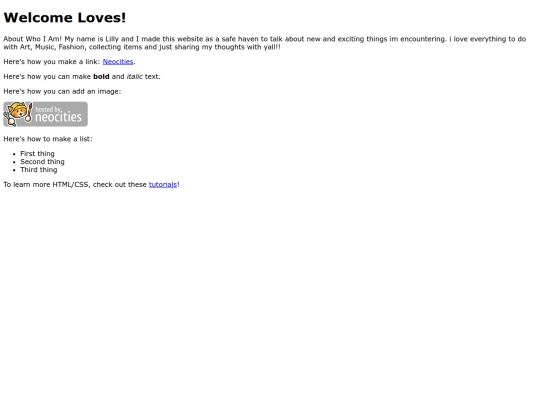Select the Second thing list item
This screenshot has width=540, height=405.
(x=42, y=162)
